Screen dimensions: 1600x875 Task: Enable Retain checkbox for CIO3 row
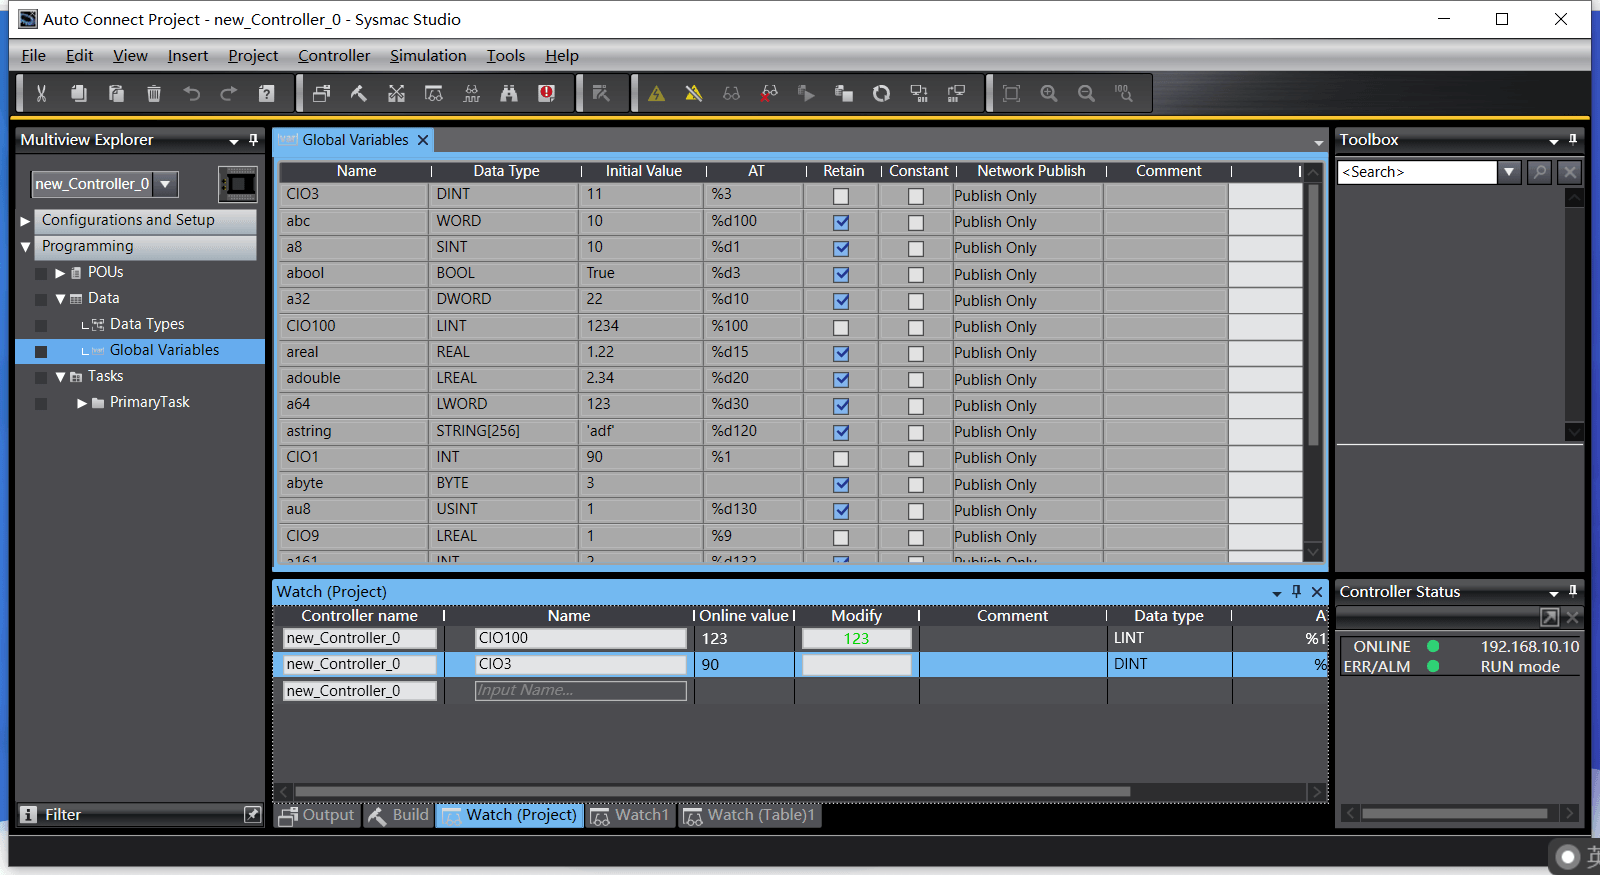[841, 196]
